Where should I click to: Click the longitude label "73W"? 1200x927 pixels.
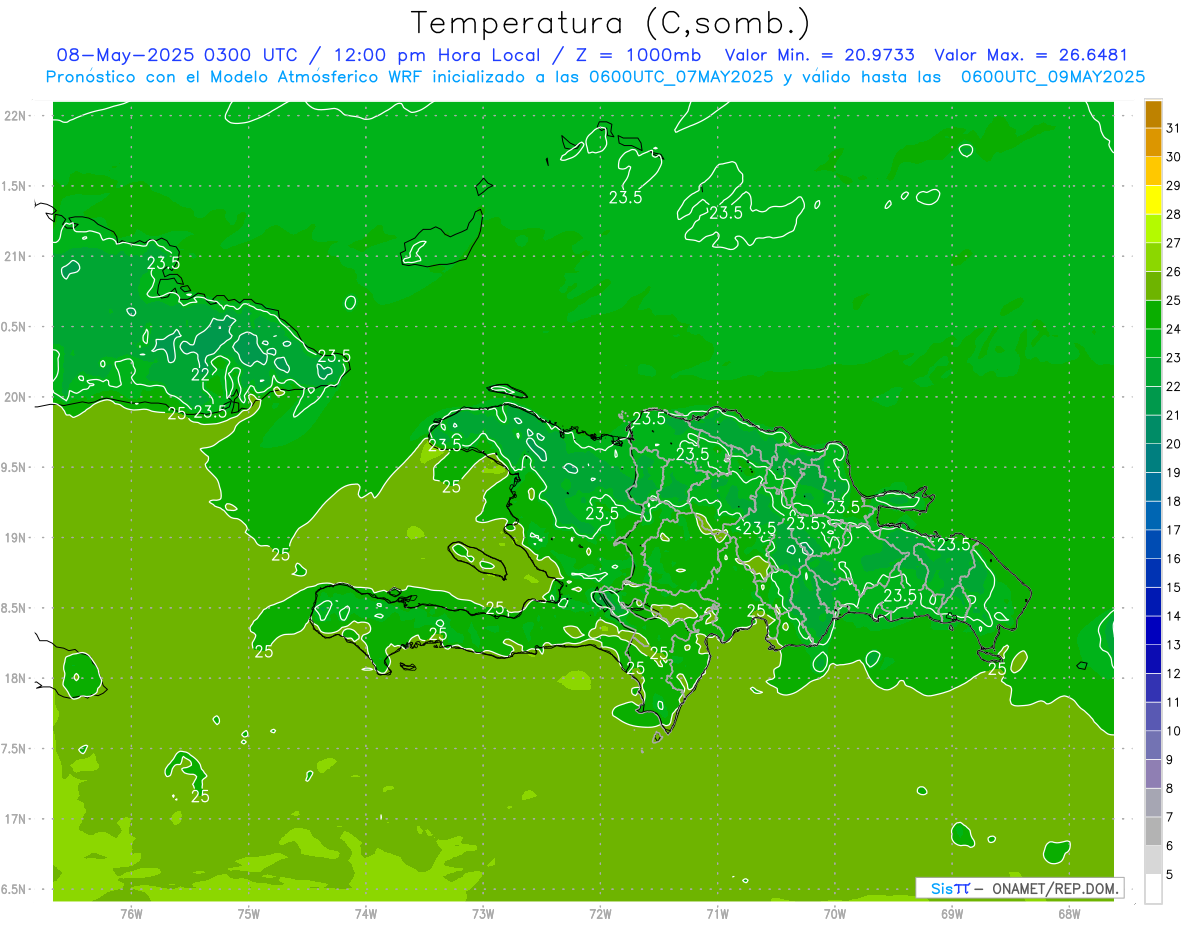pyautogui.click(x=483, y=913)
